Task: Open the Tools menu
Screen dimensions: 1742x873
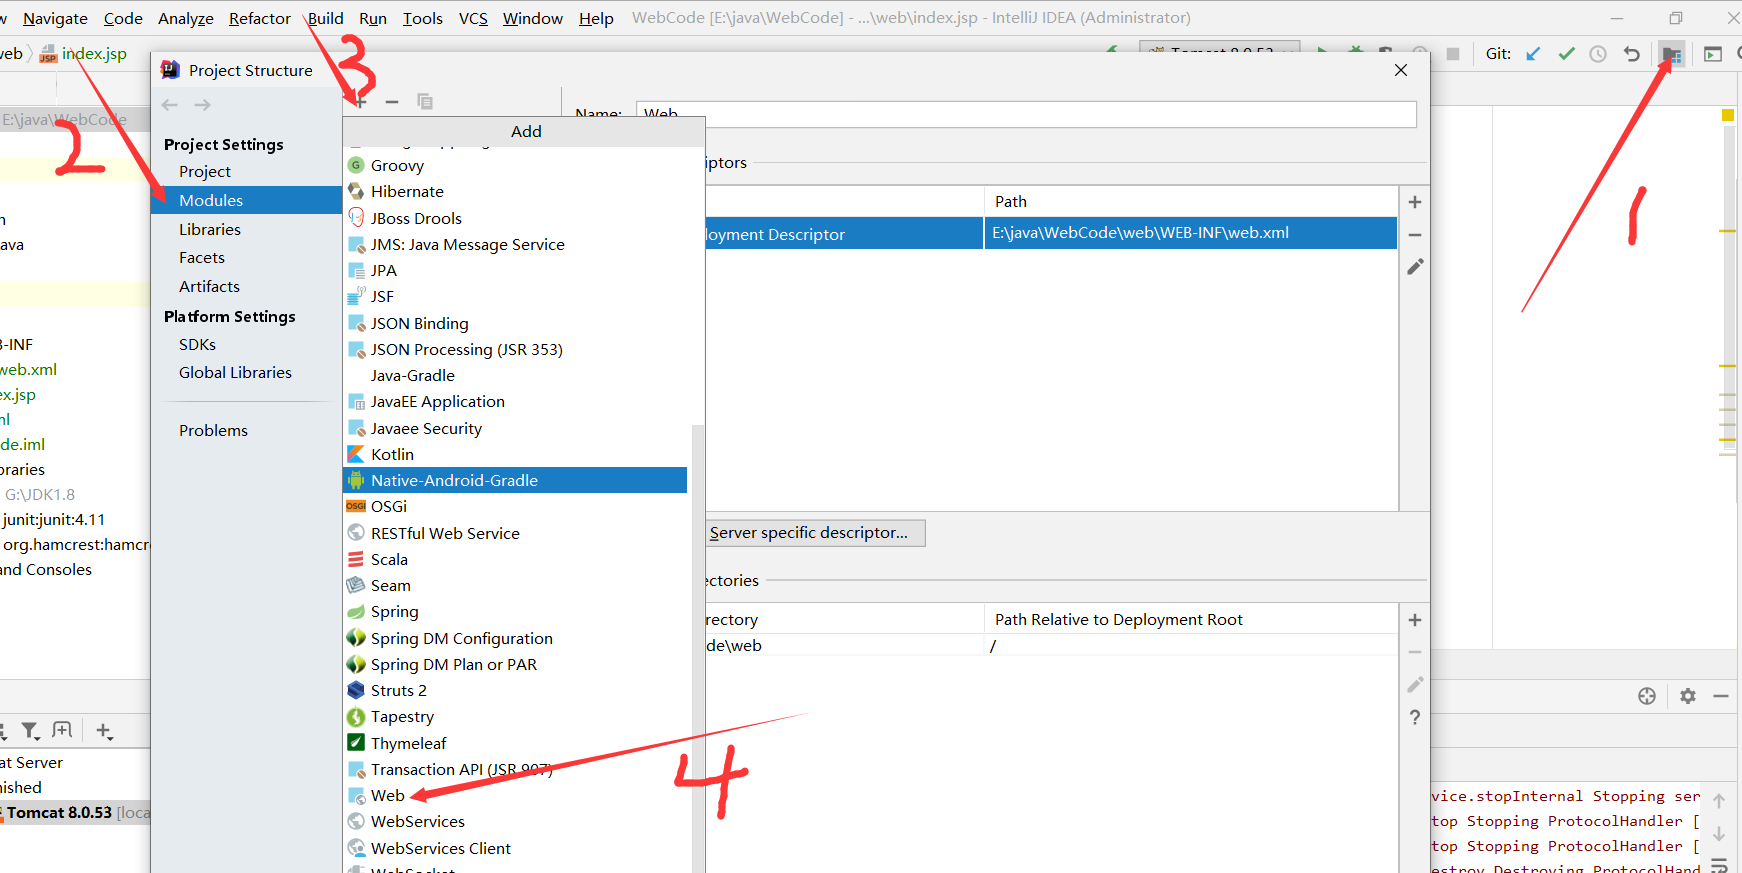Action: (x=423, y=18)
